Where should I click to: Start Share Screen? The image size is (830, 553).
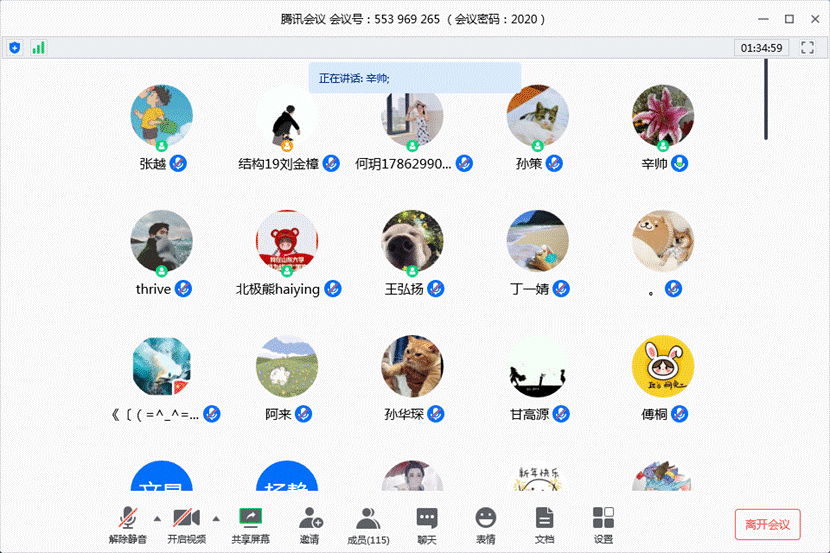[250, 524]
